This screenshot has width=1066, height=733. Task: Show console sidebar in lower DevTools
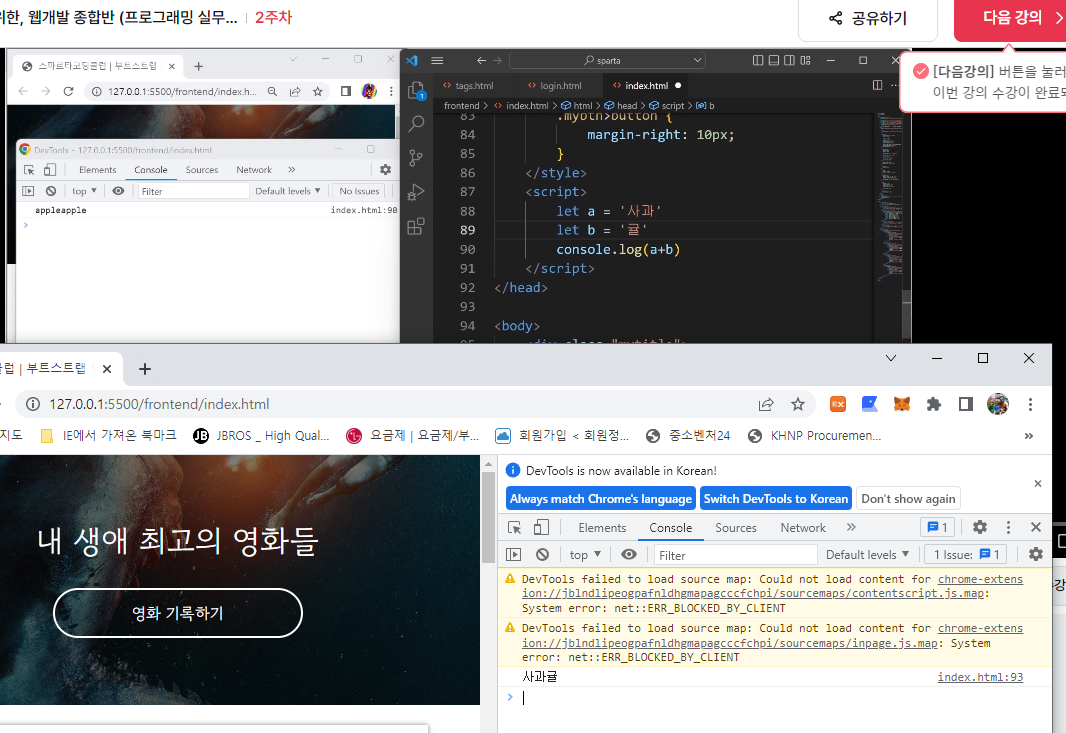pos(513,555)
